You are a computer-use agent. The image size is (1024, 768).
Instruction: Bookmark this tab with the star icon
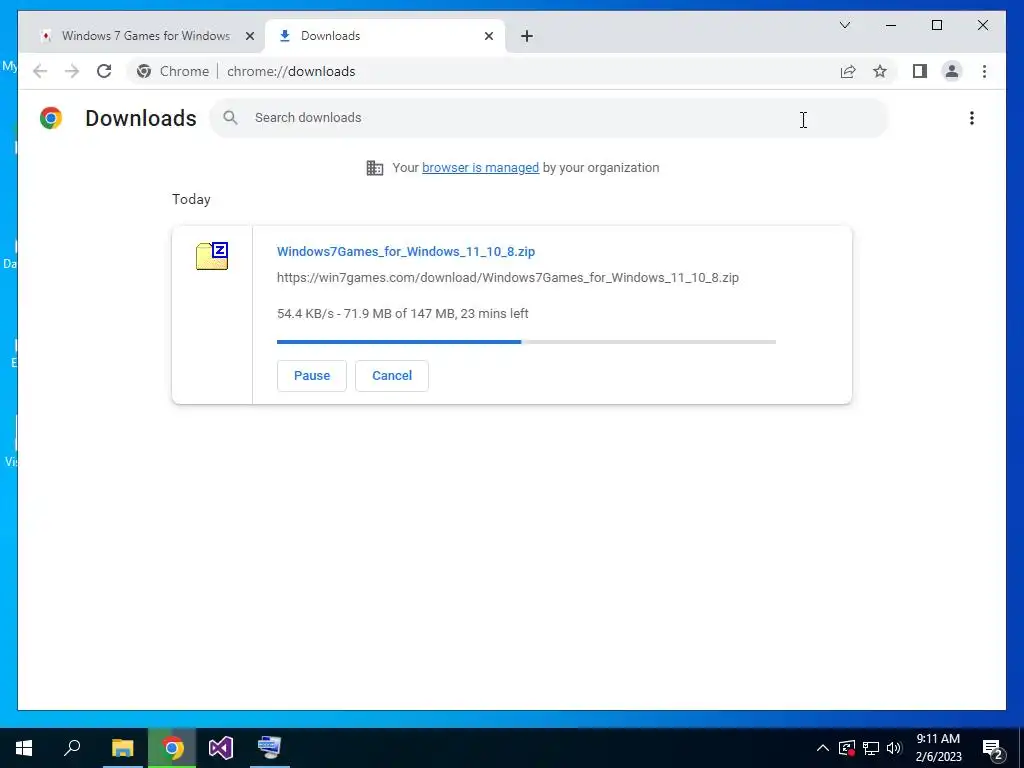[880, 71]
